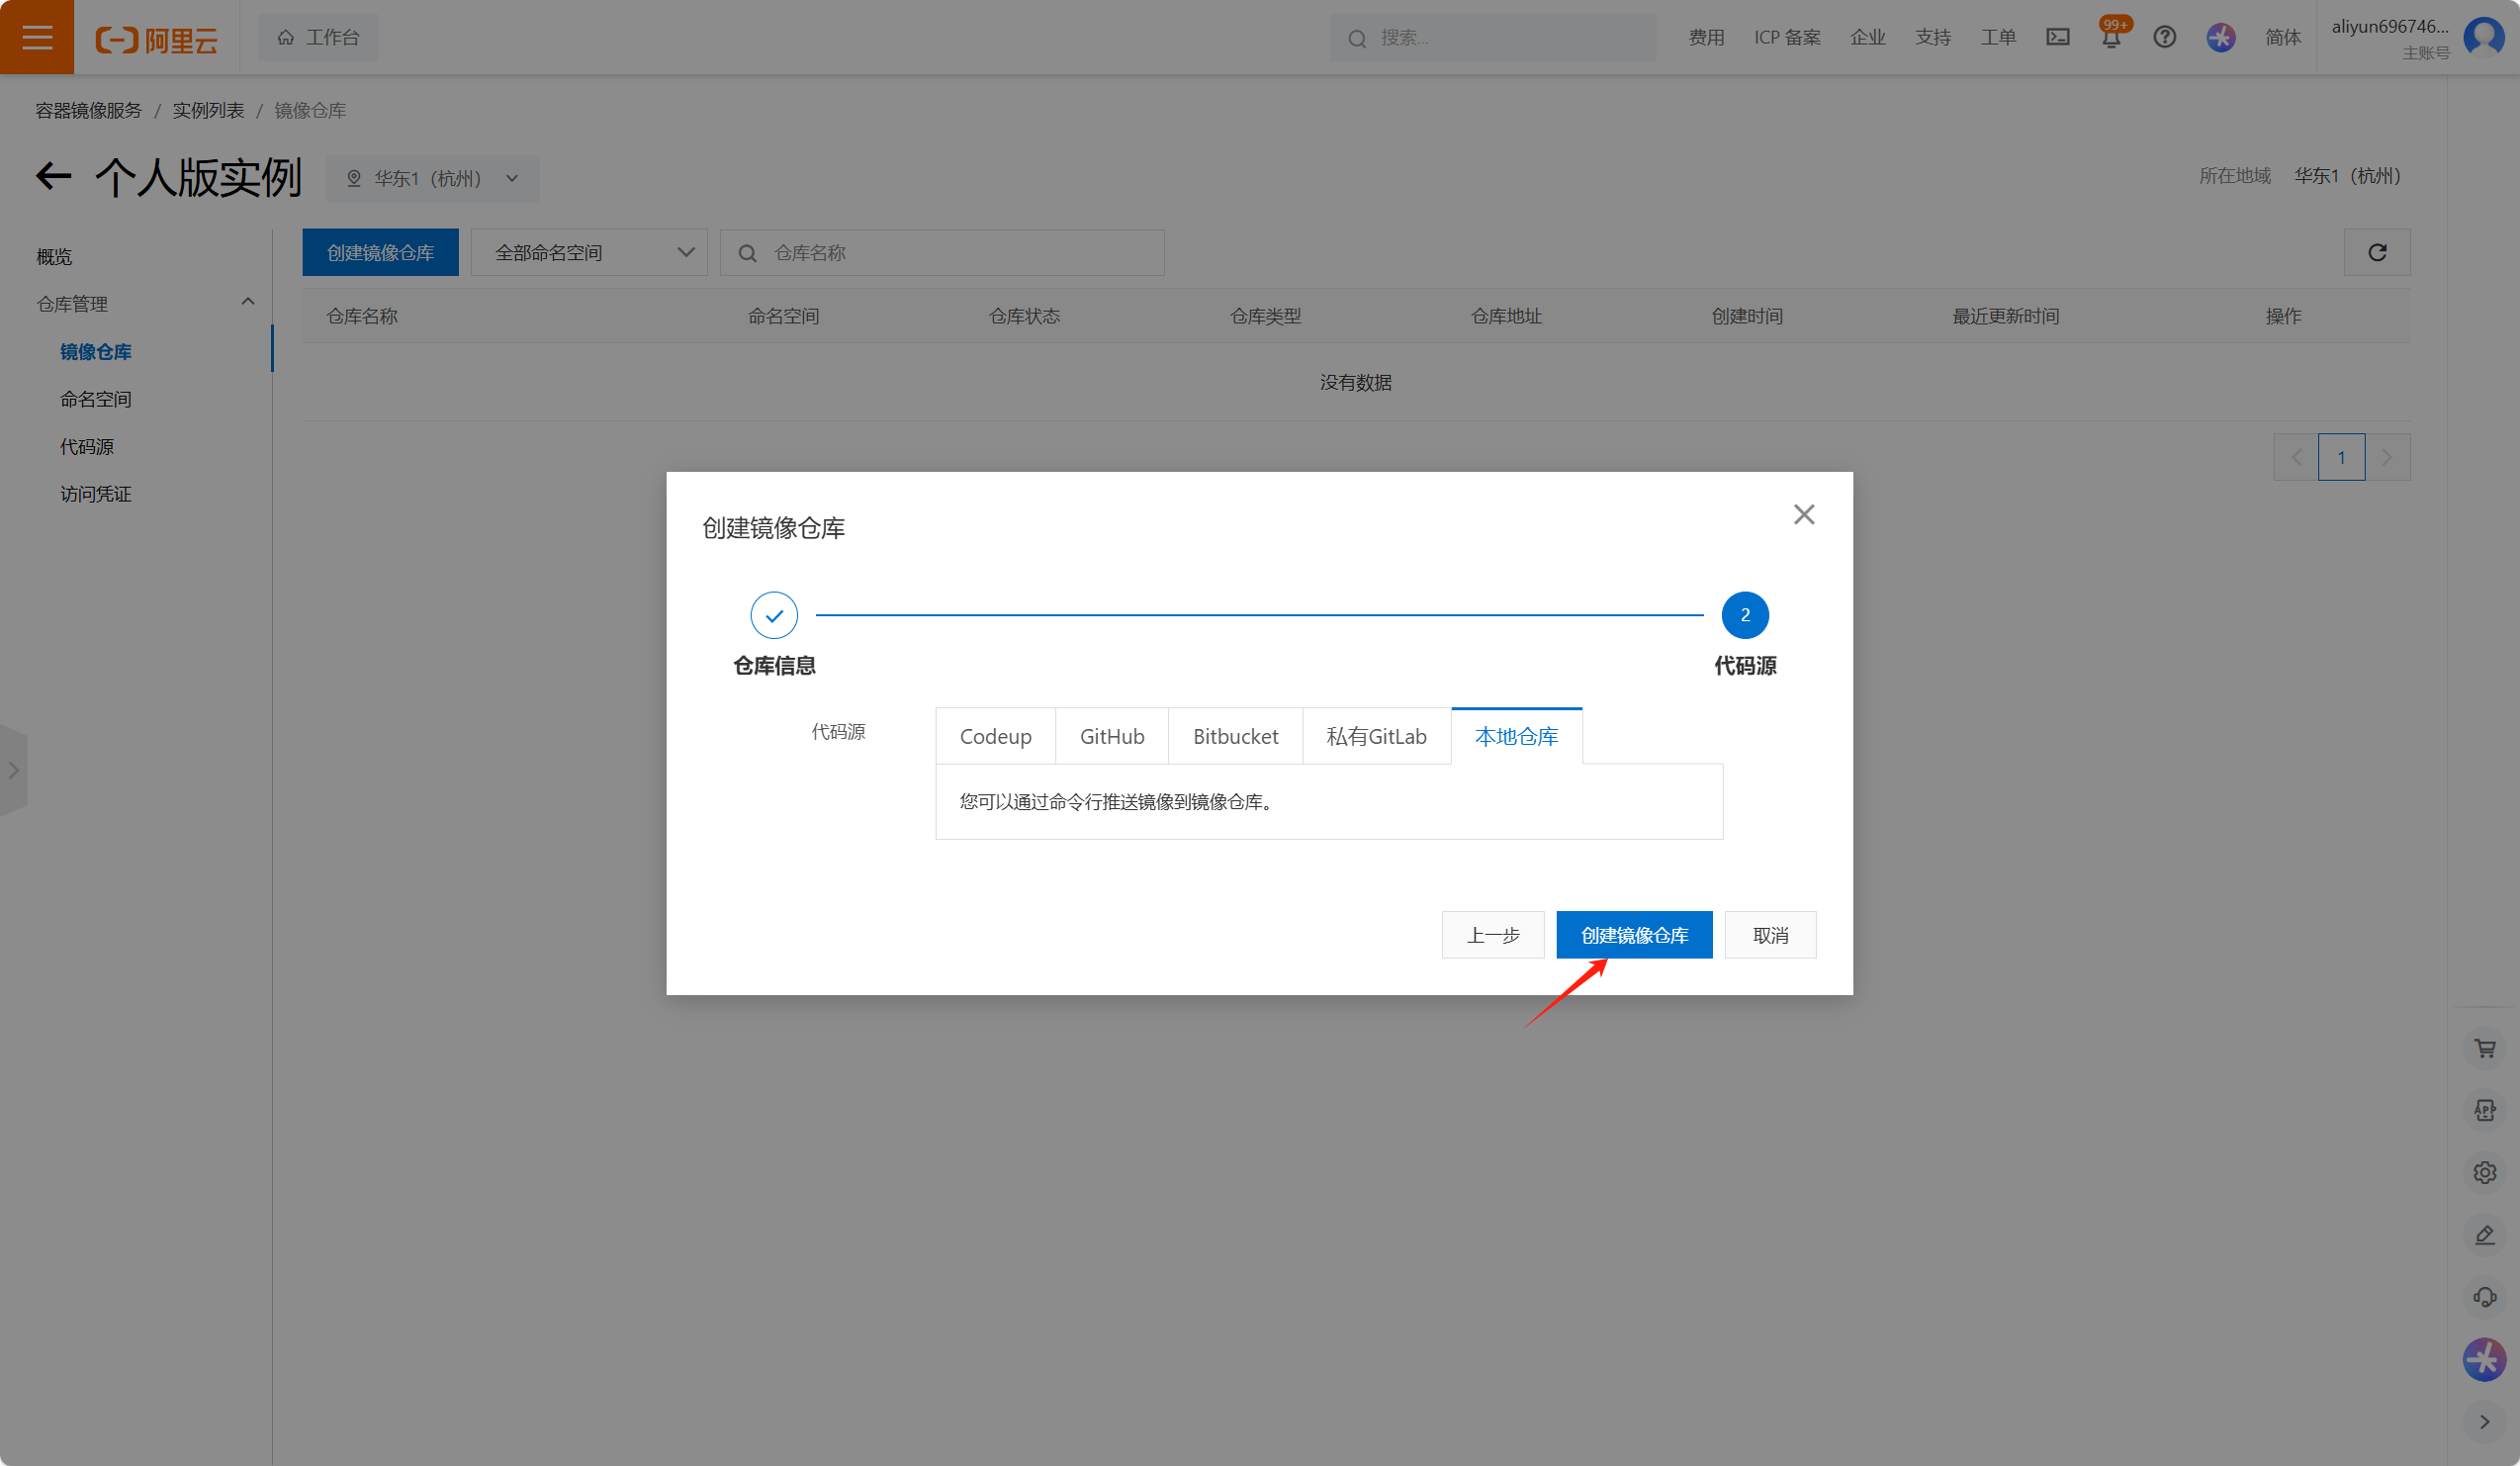Click the back arrow beside 个人版实例
This screenshot has width=2520, height=1466.
point(54,177)
